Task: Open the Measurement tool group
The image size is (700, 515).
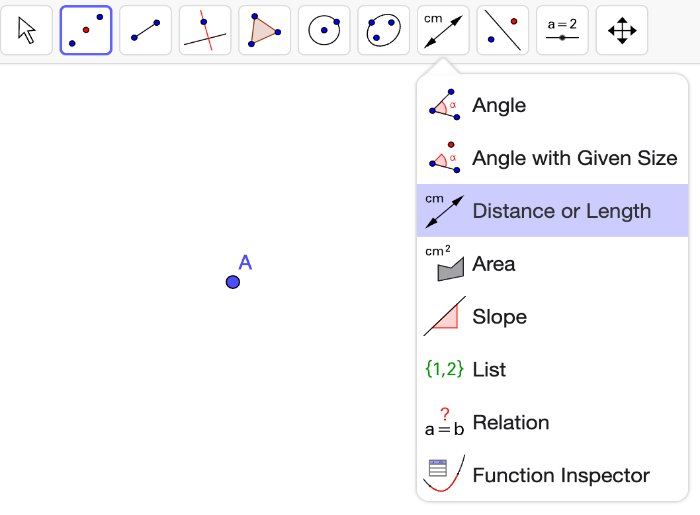Action: tap(443, 30)
